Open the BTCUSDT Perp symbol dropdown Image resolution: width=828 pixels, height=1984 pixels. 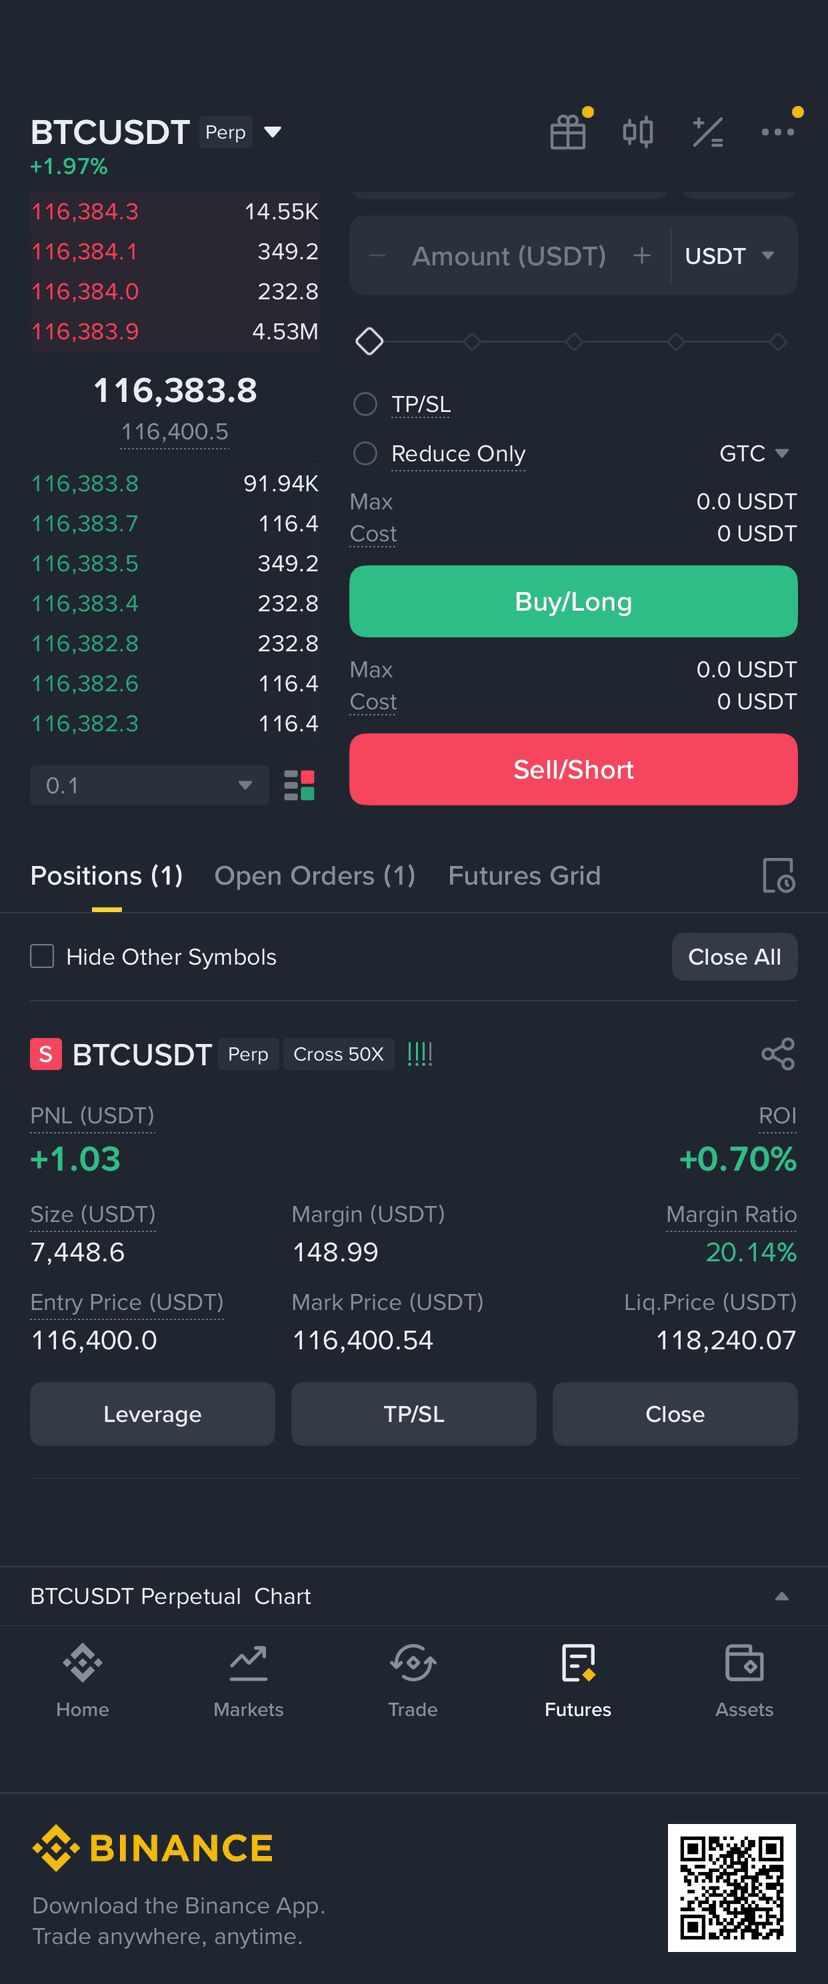(272, 132)
